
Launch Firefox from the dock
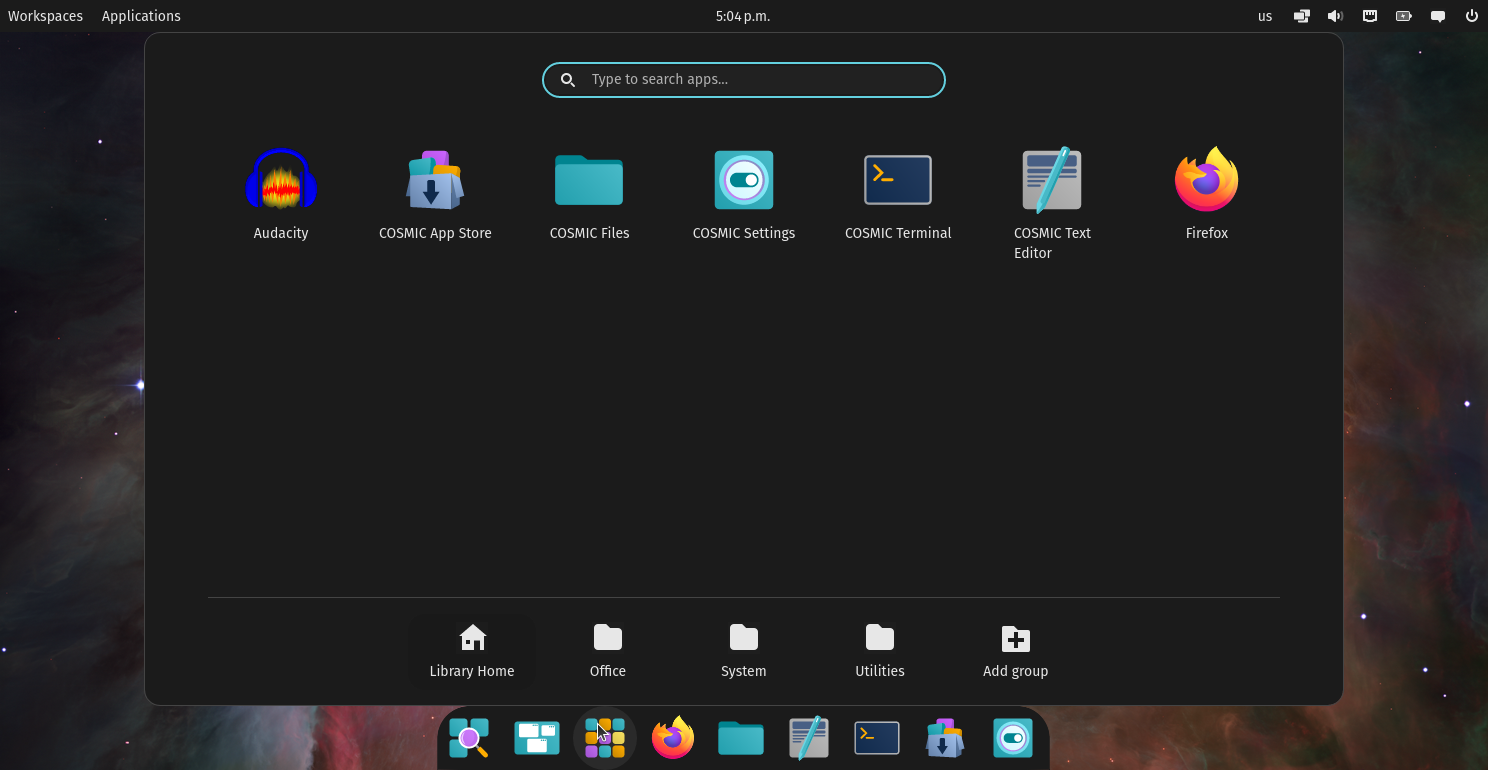pyautogui.click(x=673, y=738)
